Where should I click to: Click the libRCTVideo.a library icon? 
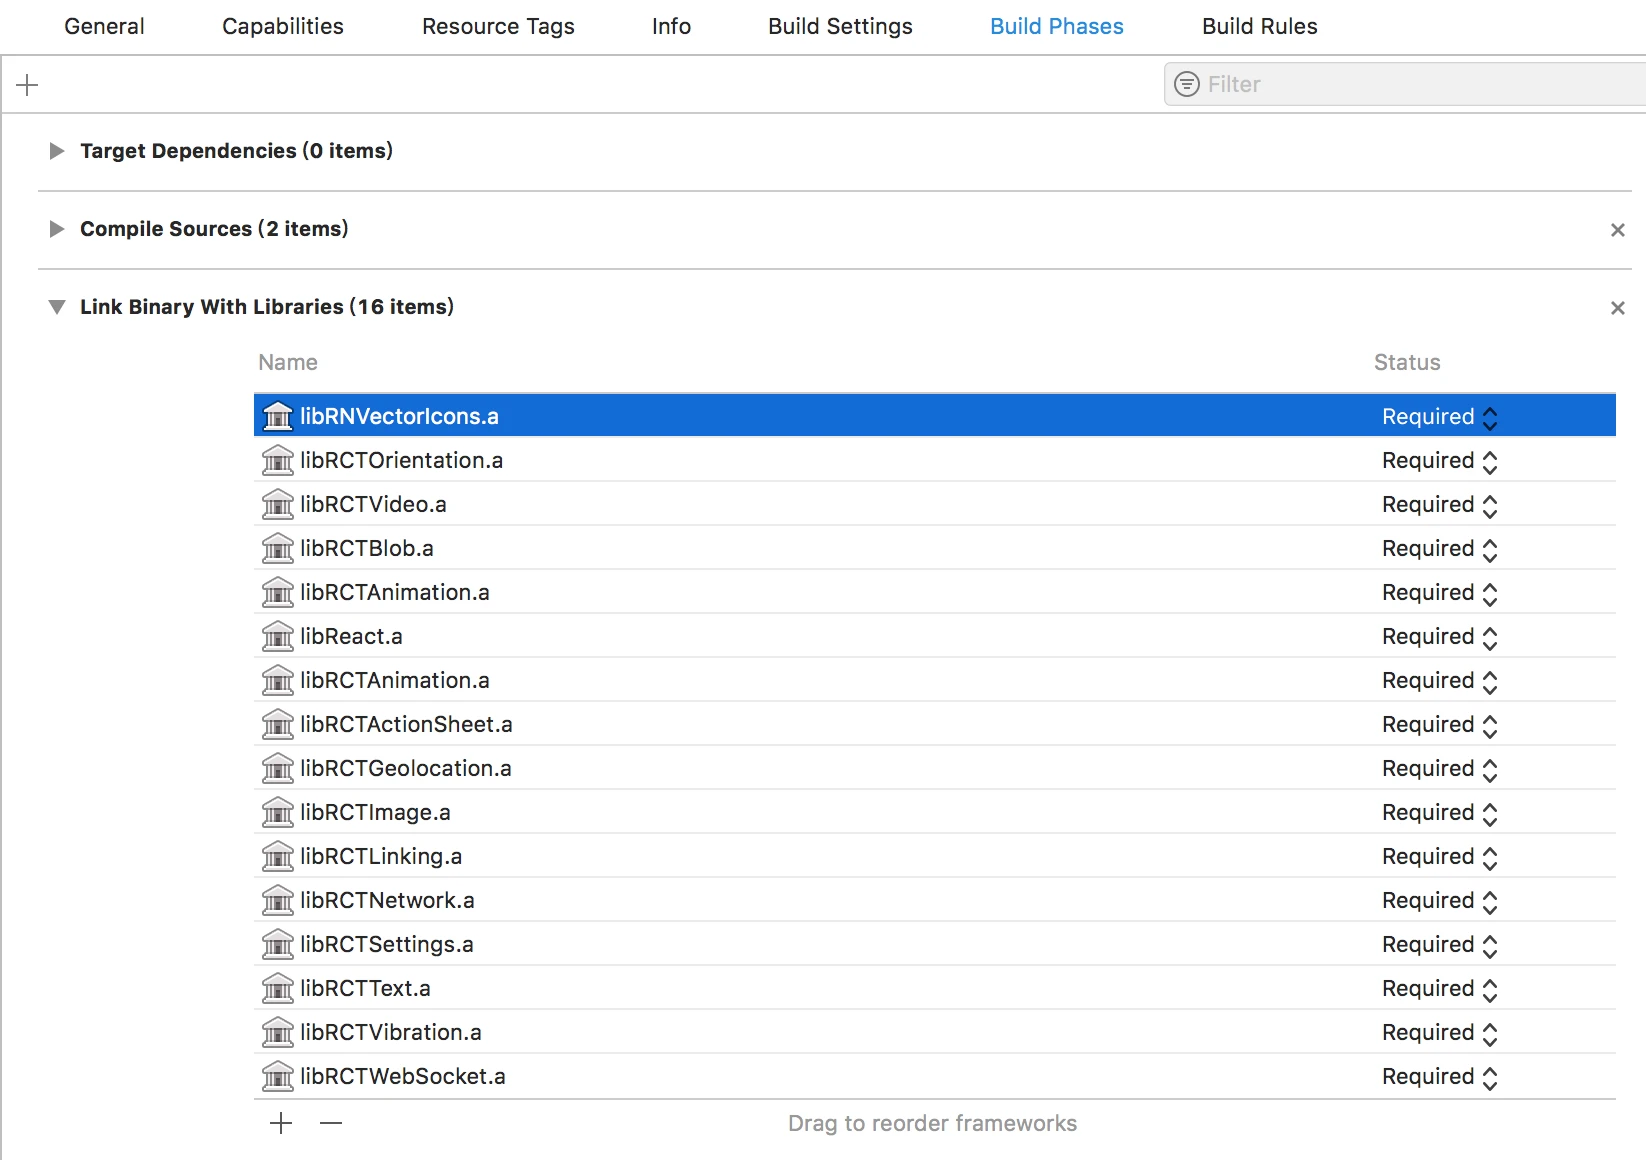pos(277,504)
